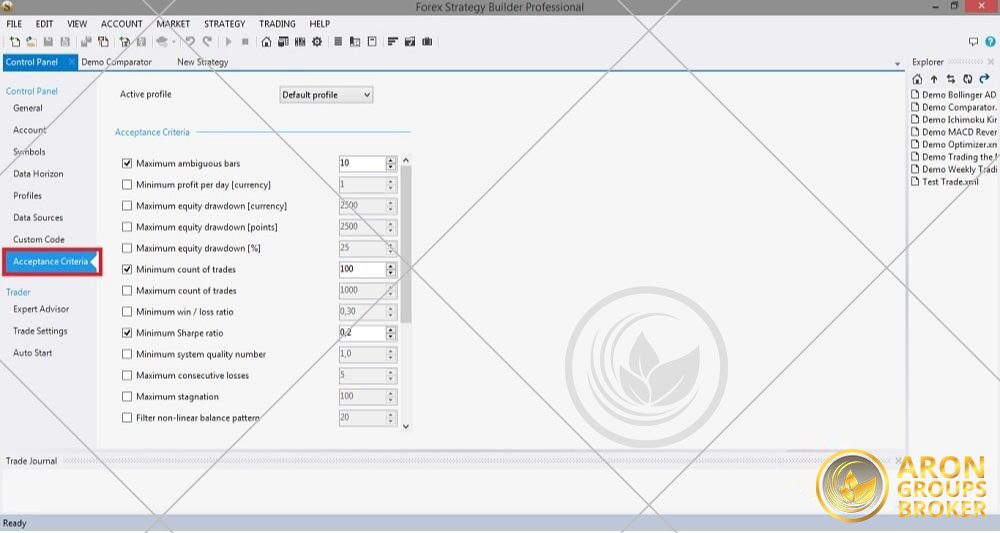Viewport: 1000px width, 533px height.
Task: Uncheck Minimum Sharpe ratio checkbox
Action: [127, 333]
